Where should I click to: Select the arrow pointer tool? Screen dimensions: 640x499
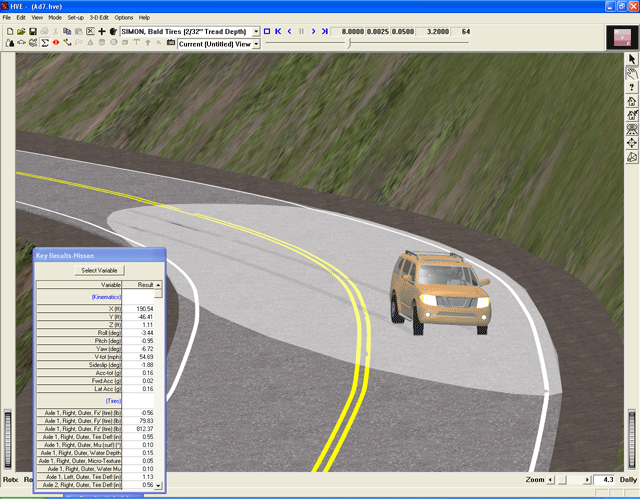pyautogui.click(x=631, y=59)
